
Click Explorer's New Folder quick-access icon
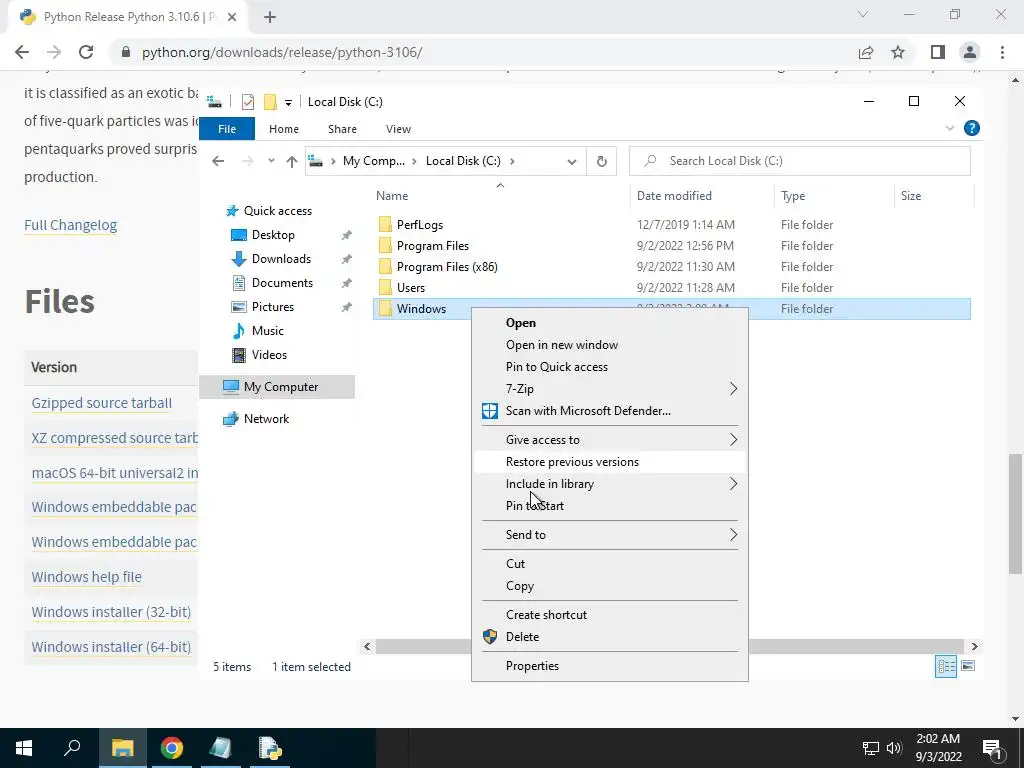pyautogui.click(x=270, y=102)
